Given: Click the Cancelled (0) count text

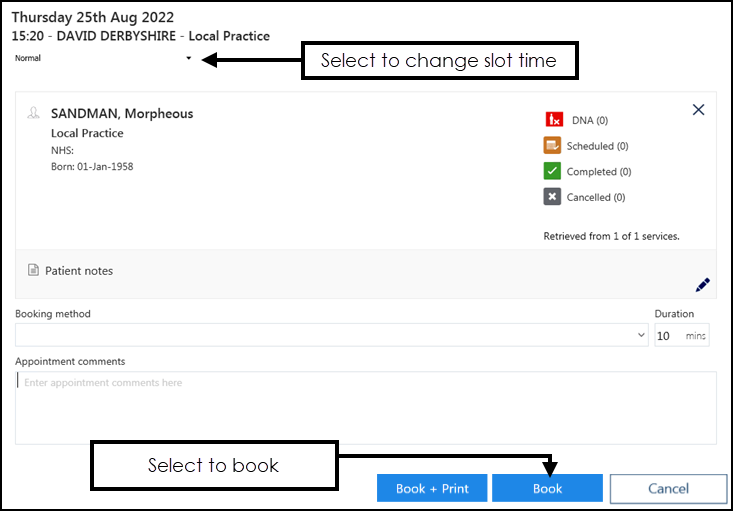Looking at the screenshot, I should [x=596, y=197].
